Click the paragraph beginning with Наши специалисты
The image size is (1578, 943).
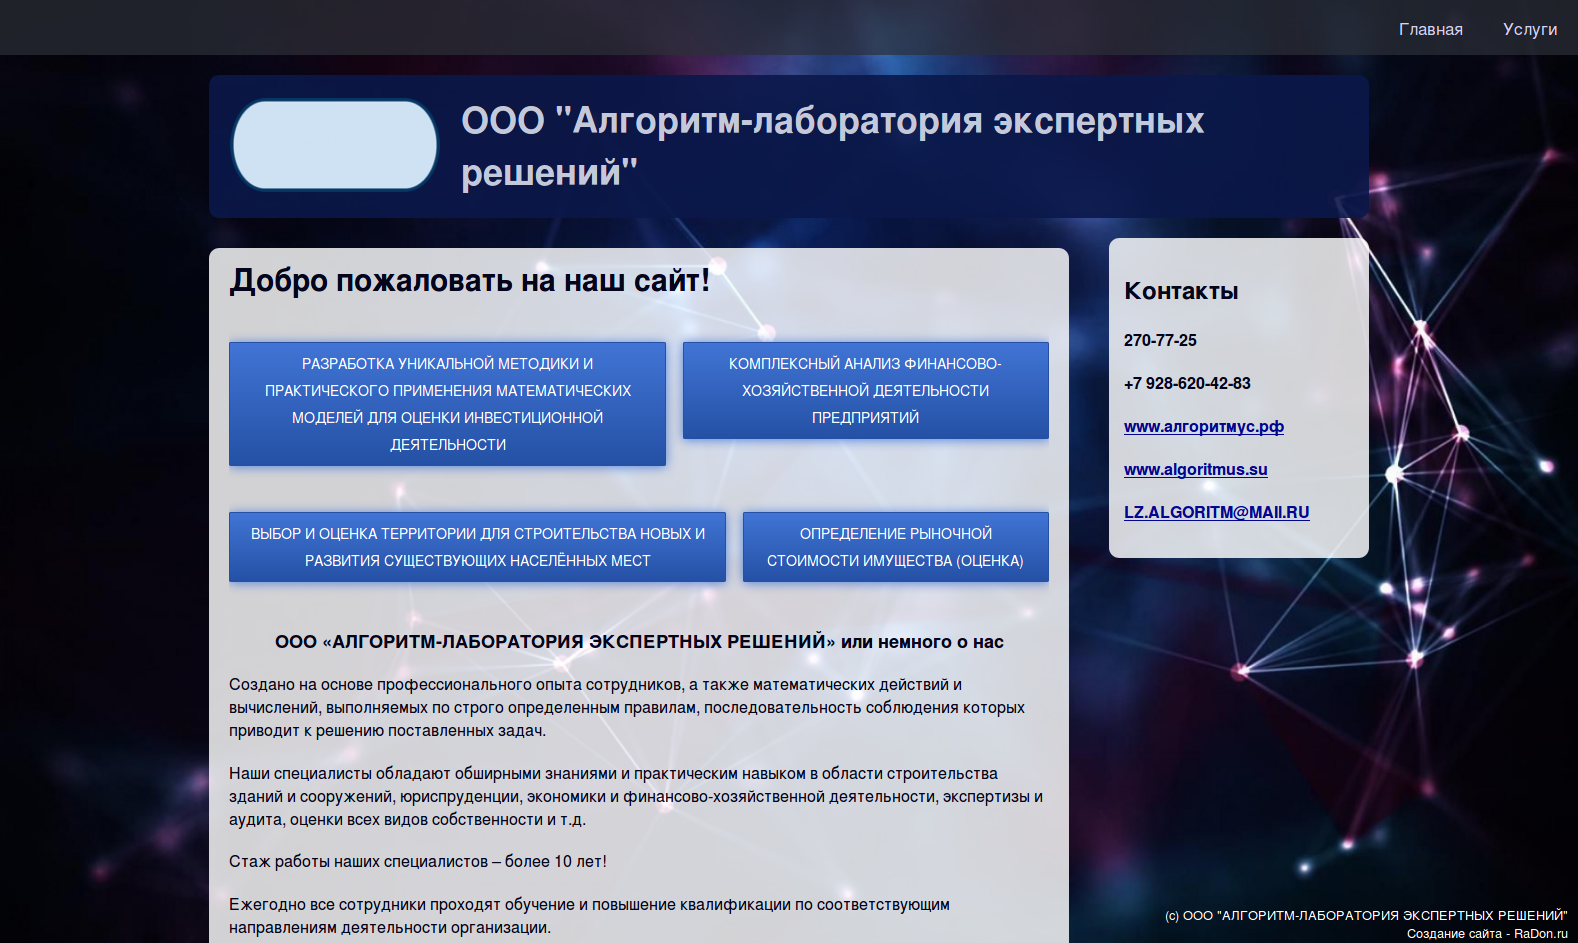click(635, 797)
